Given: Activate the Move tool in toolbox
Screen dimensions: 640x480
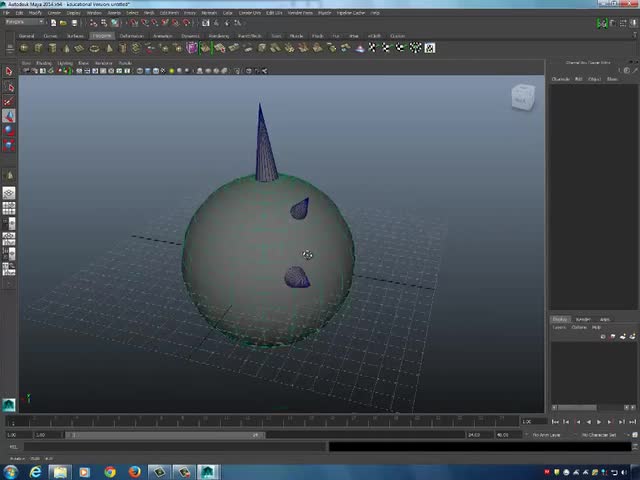Looking at the screenshot, I should point(9,116).
